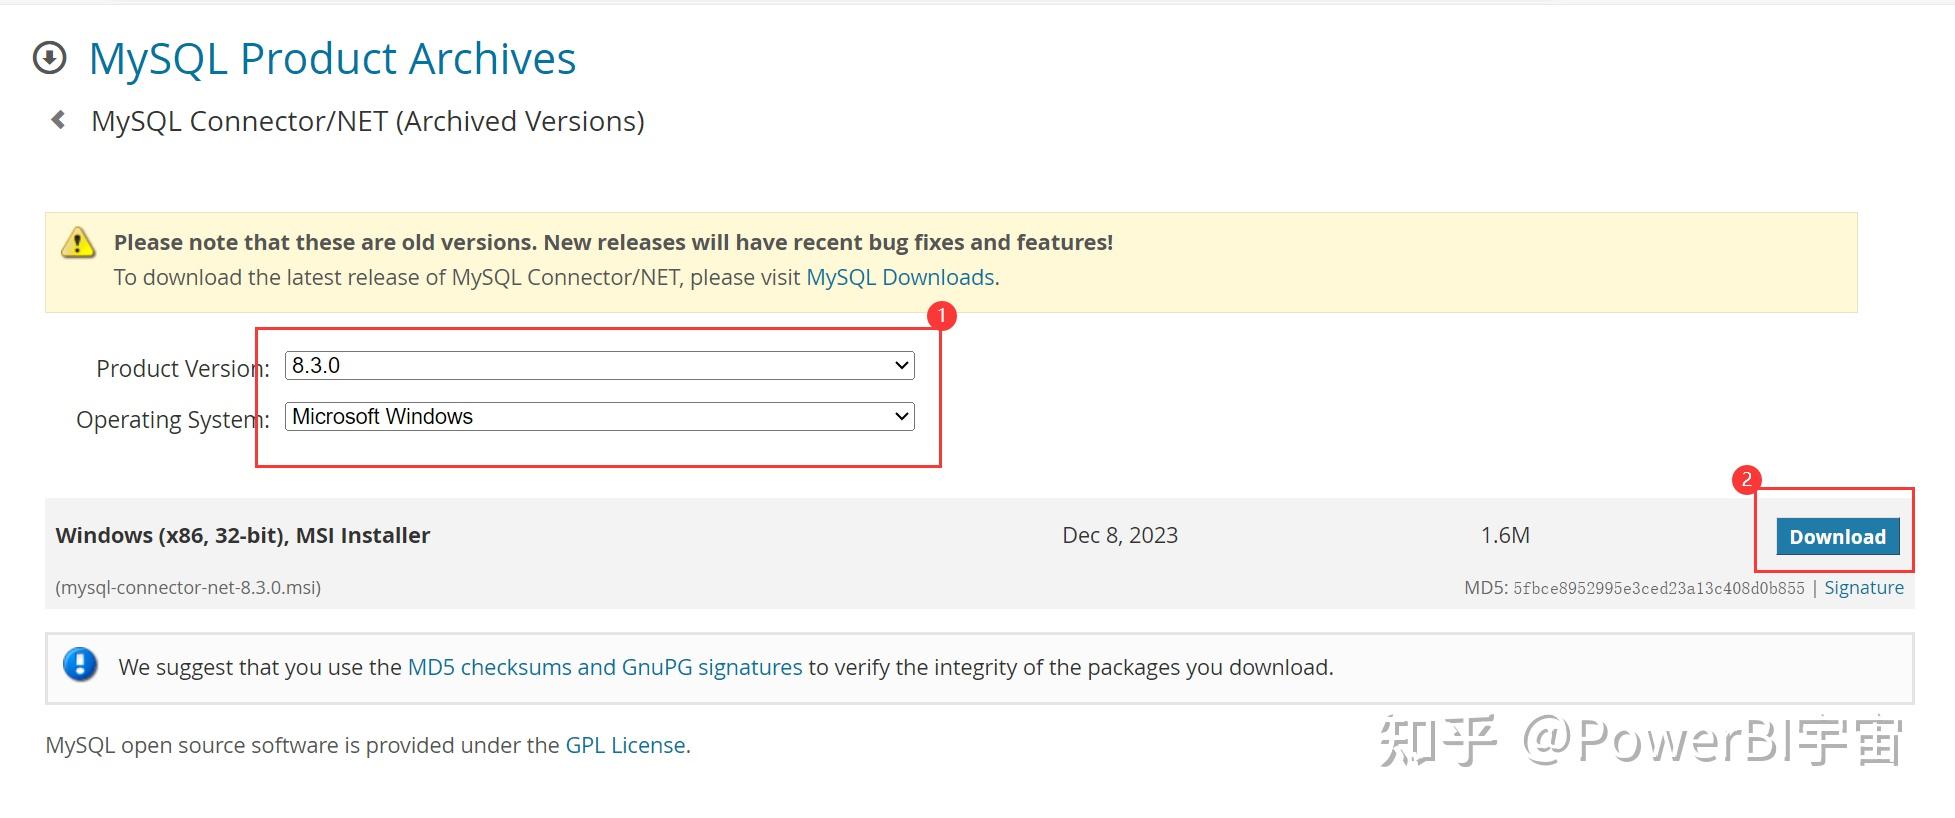Open the Signature link

(x=1863, y=588)
